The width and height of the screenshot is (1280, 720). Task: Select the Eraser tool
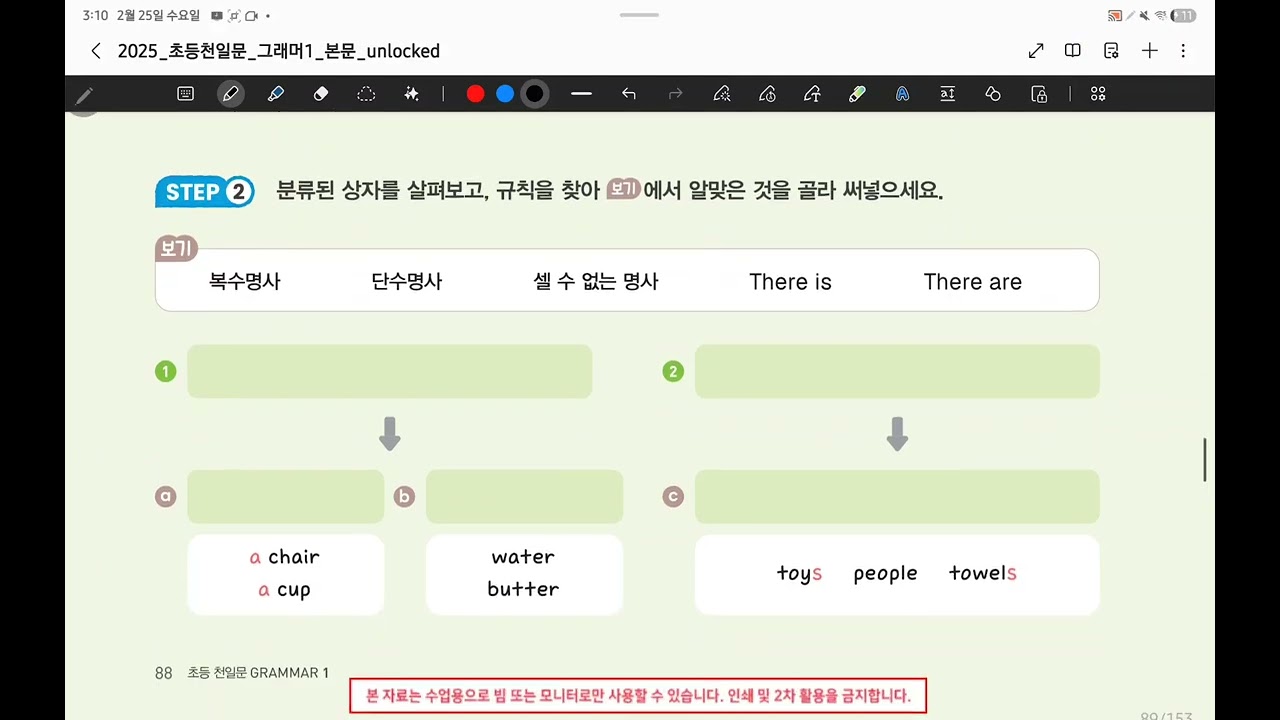(x=321, y=94)
